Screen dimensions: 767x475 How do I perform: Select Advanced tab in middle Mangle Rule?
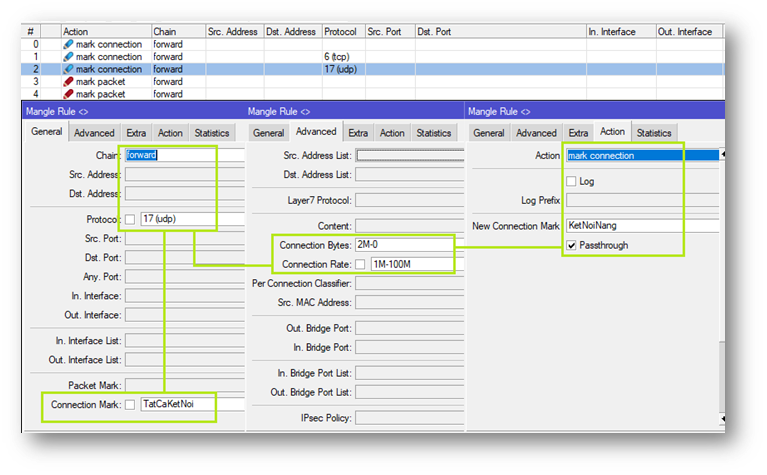coord(316,132)
